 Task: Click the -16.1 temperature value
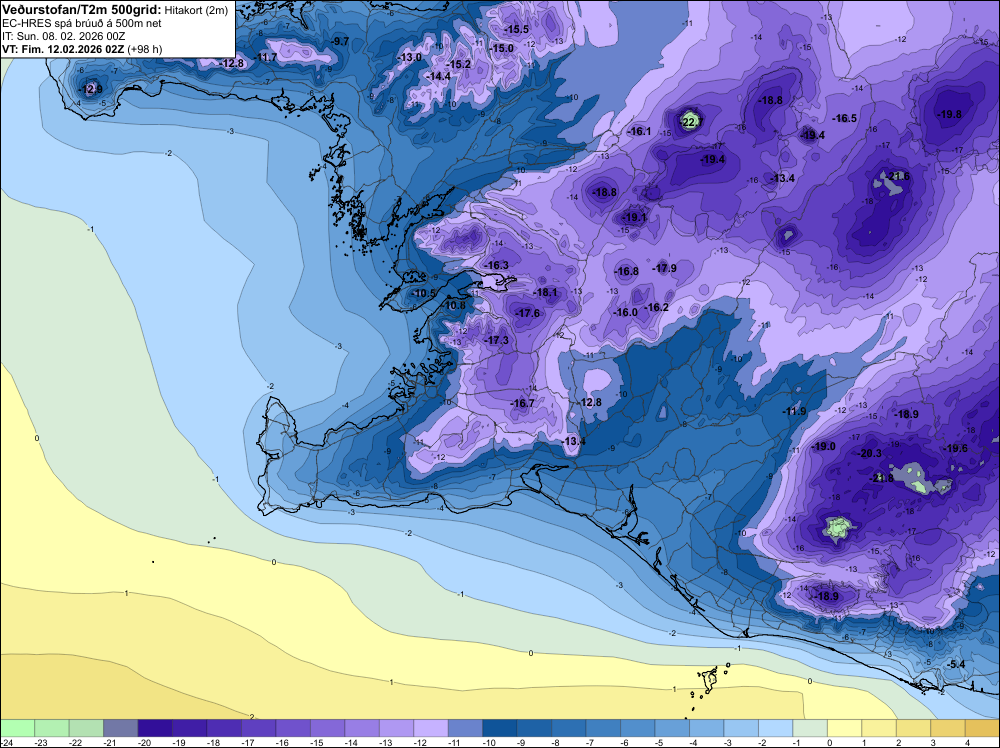(x=638, y=131)
